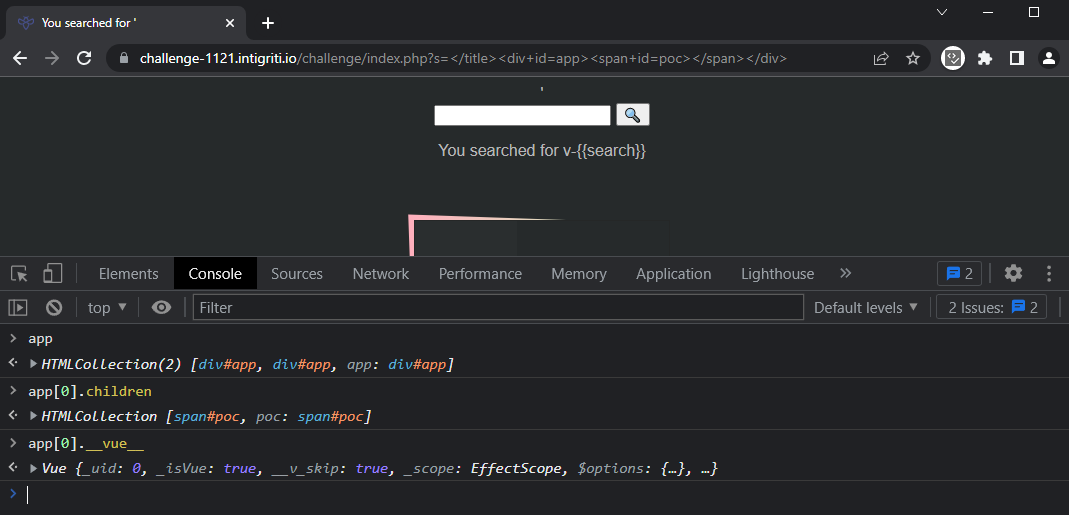Switch to the Network tab
Screen dimensions: 1069x515
click(x=380, y=273)
